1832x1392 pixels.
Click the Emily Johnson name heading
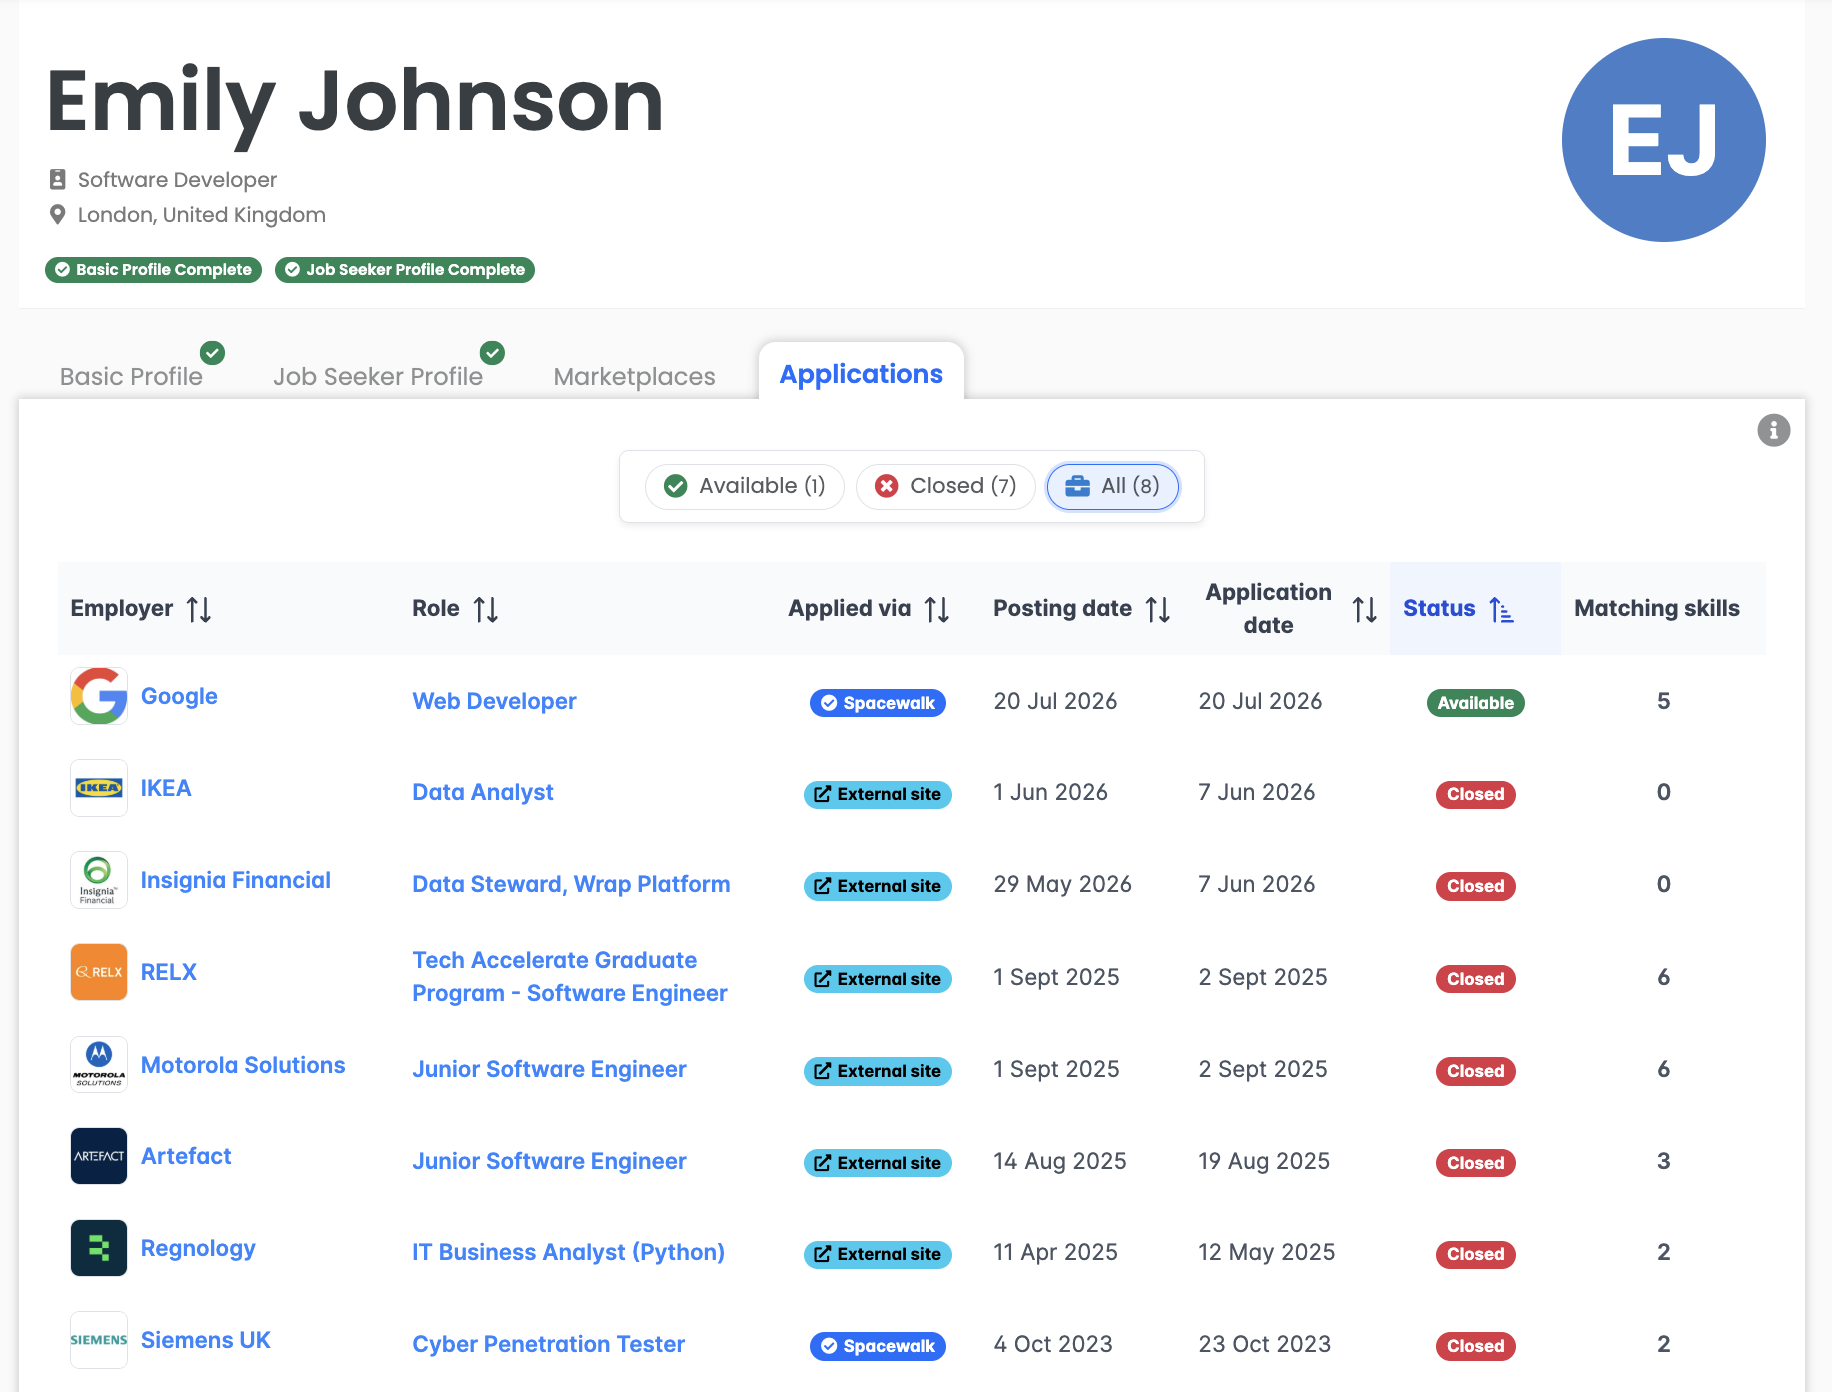355,101
